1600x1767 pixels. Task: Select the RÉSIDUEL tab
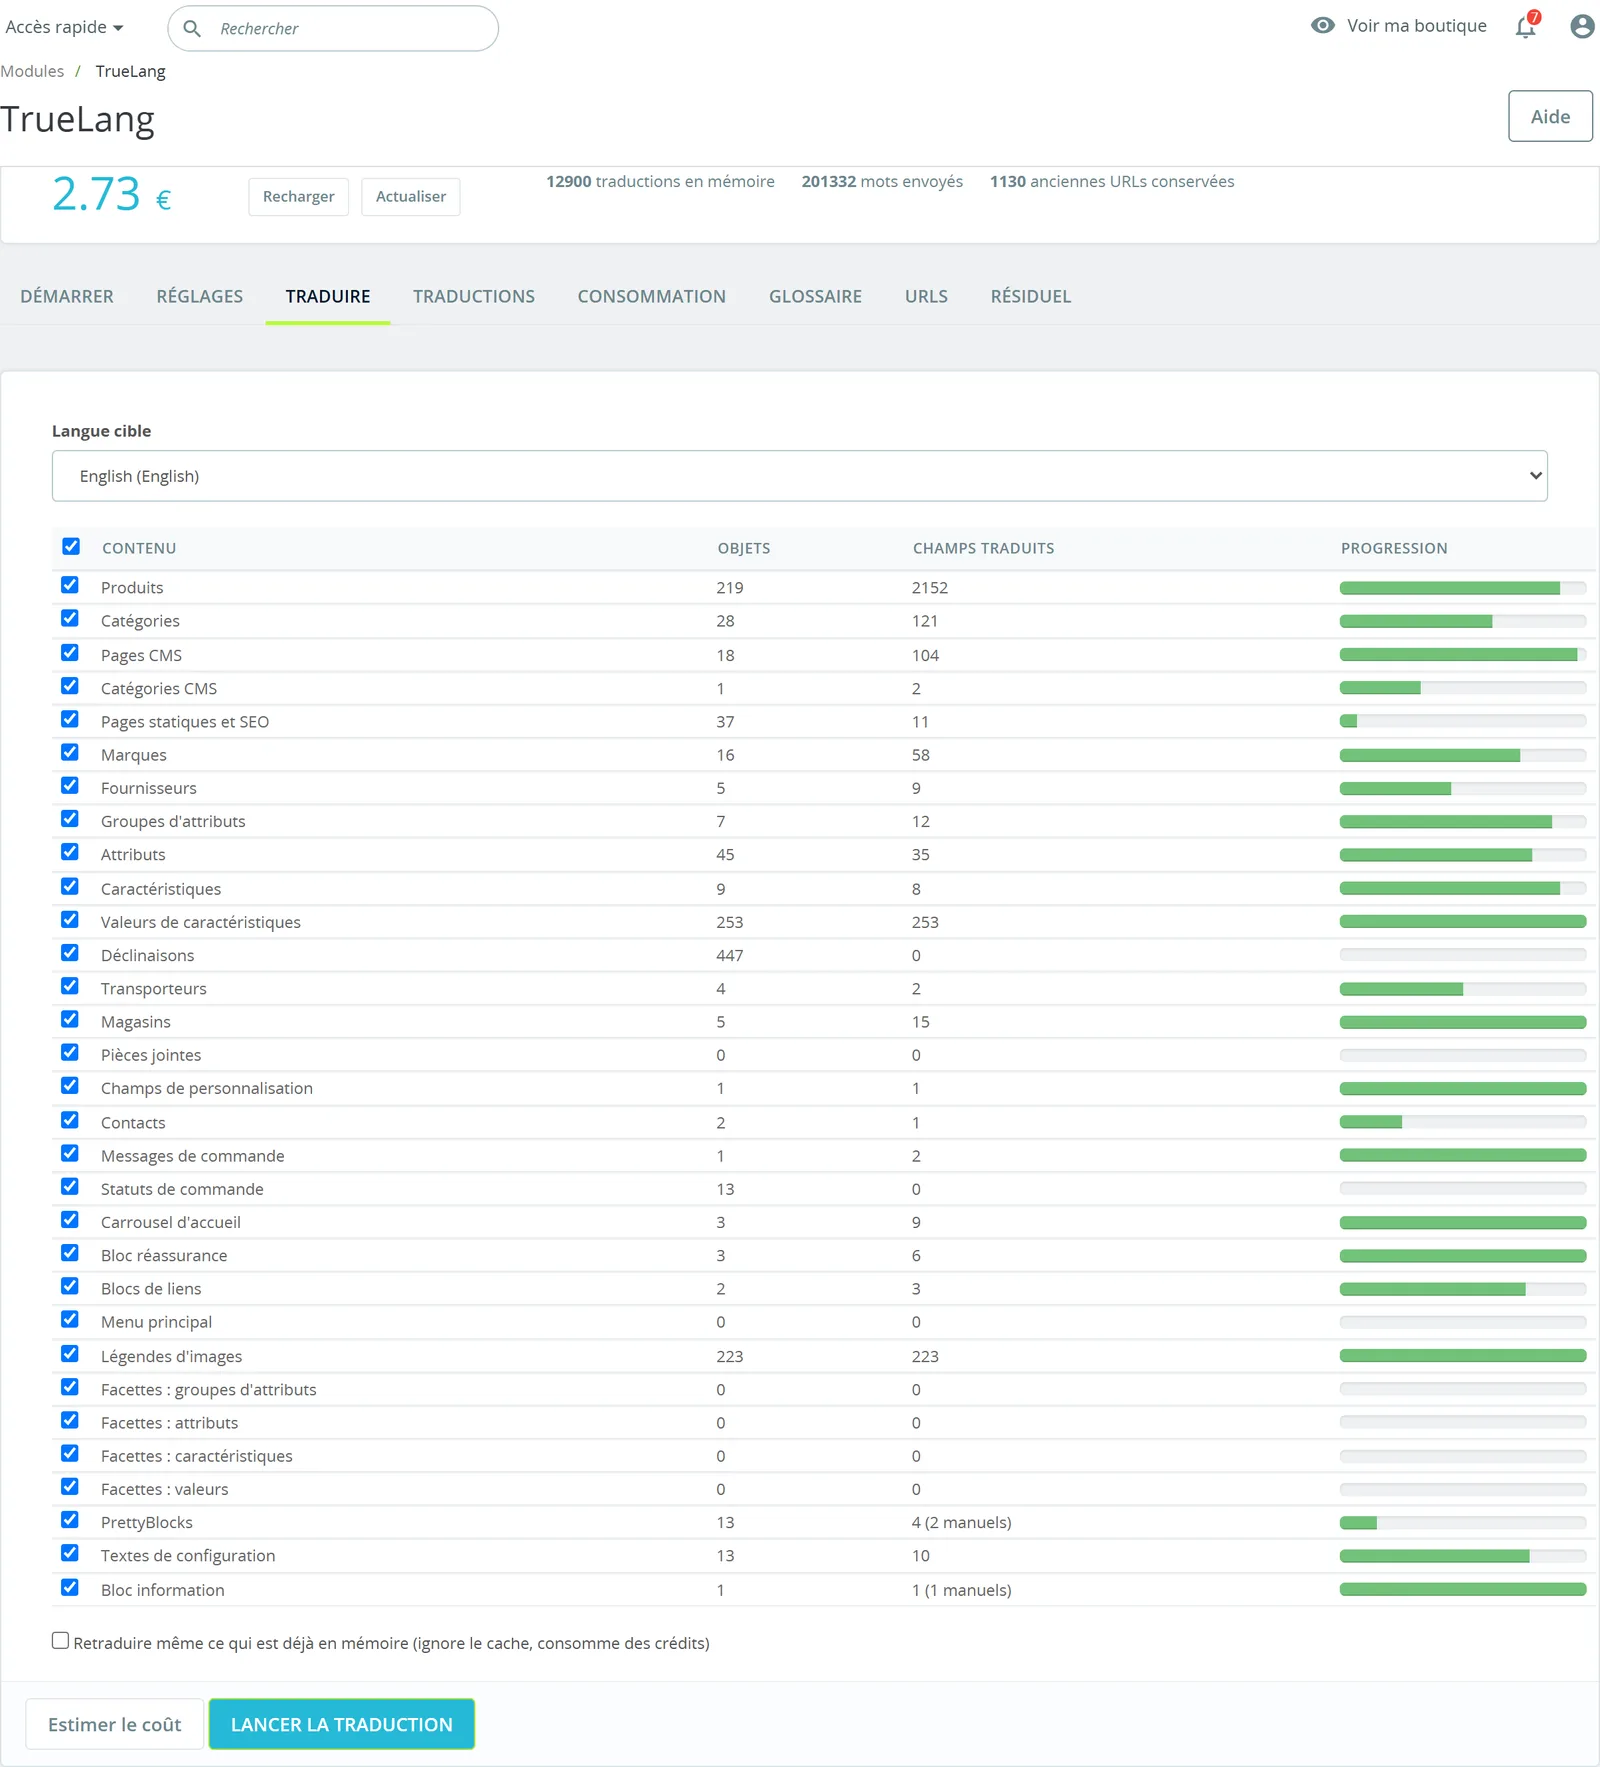tap(1031, 296)
